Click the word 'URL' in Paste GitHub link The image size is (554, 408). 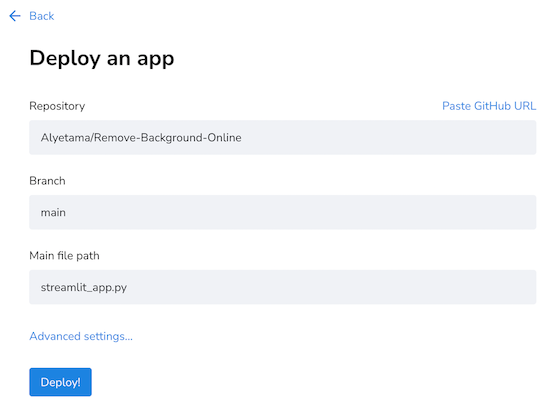pos(525,106)
